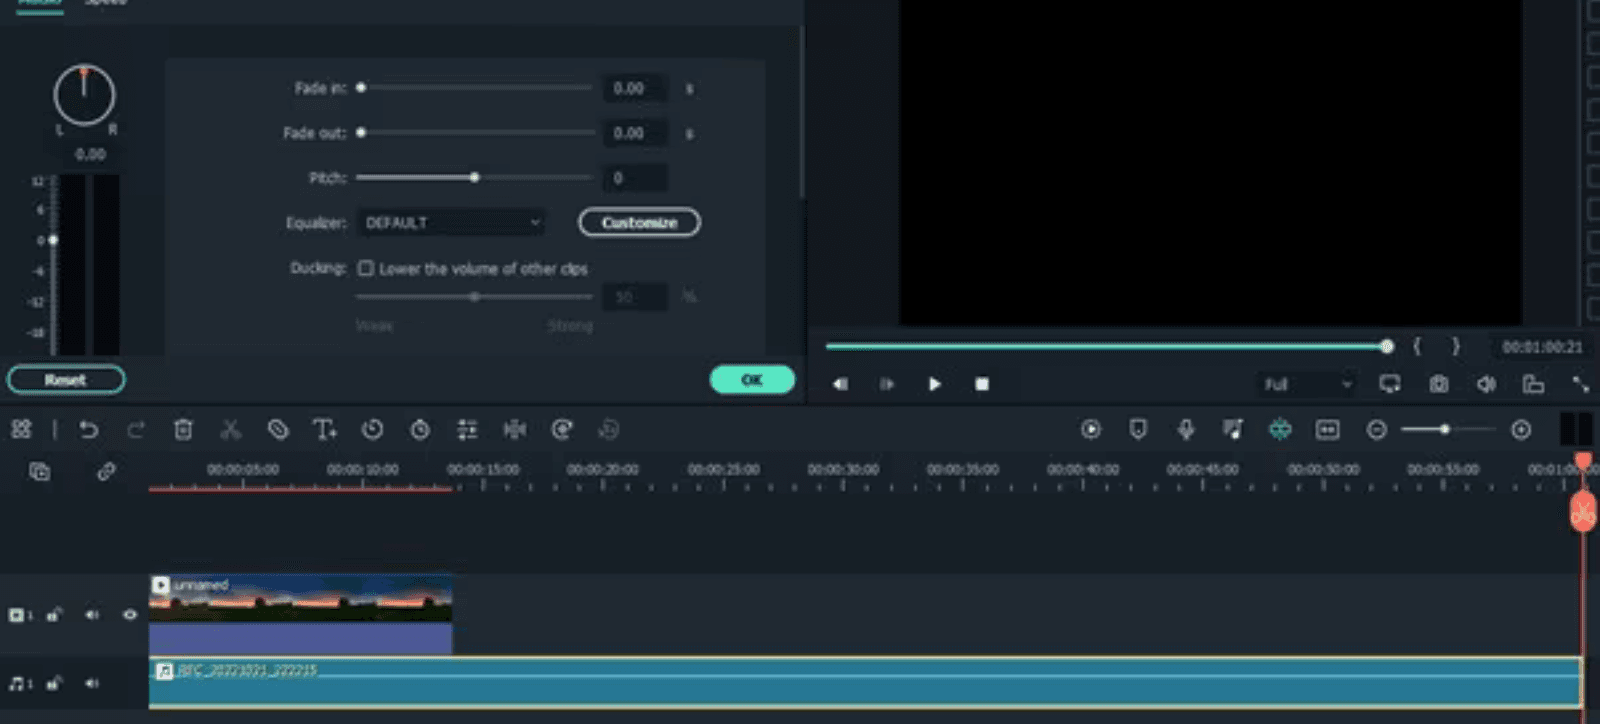This screenshot has width=1600, height=724.
Task: Open the speed control icon
Action: [x=372, y=430]
